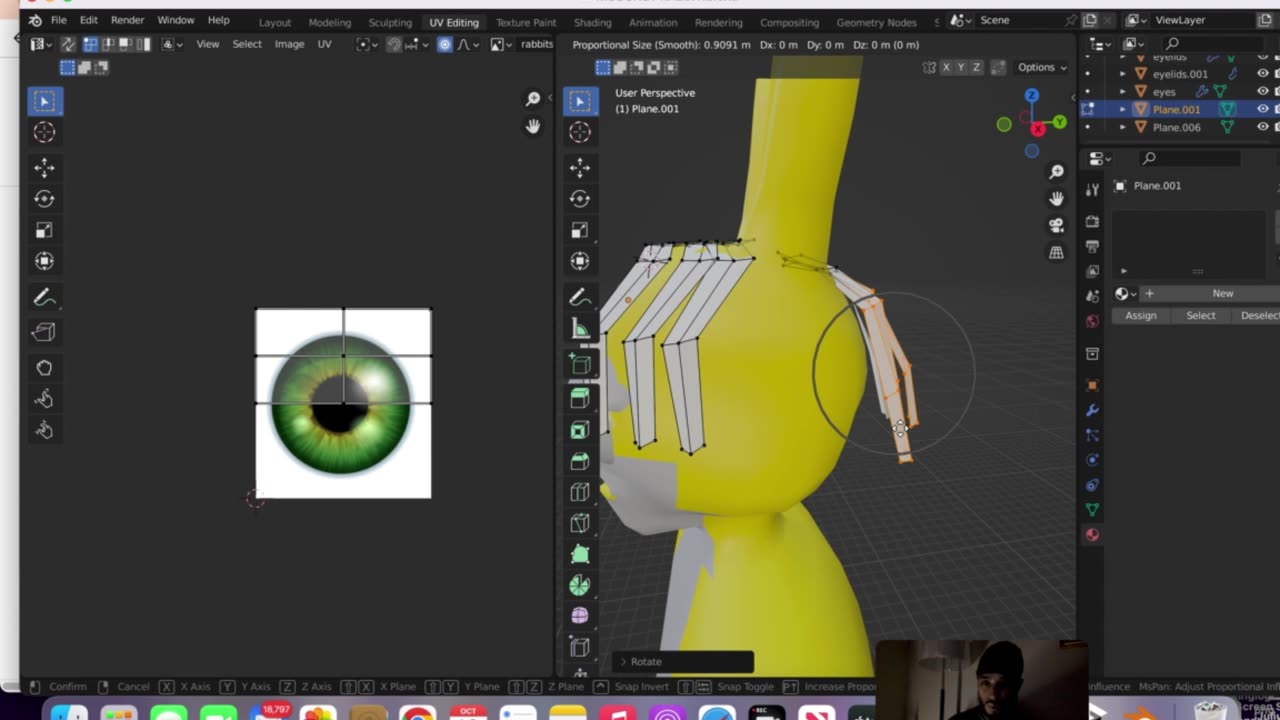Hide eyelids.001 in the outliner
This screenshot has height=720, width=1280.
(1263, 73)
